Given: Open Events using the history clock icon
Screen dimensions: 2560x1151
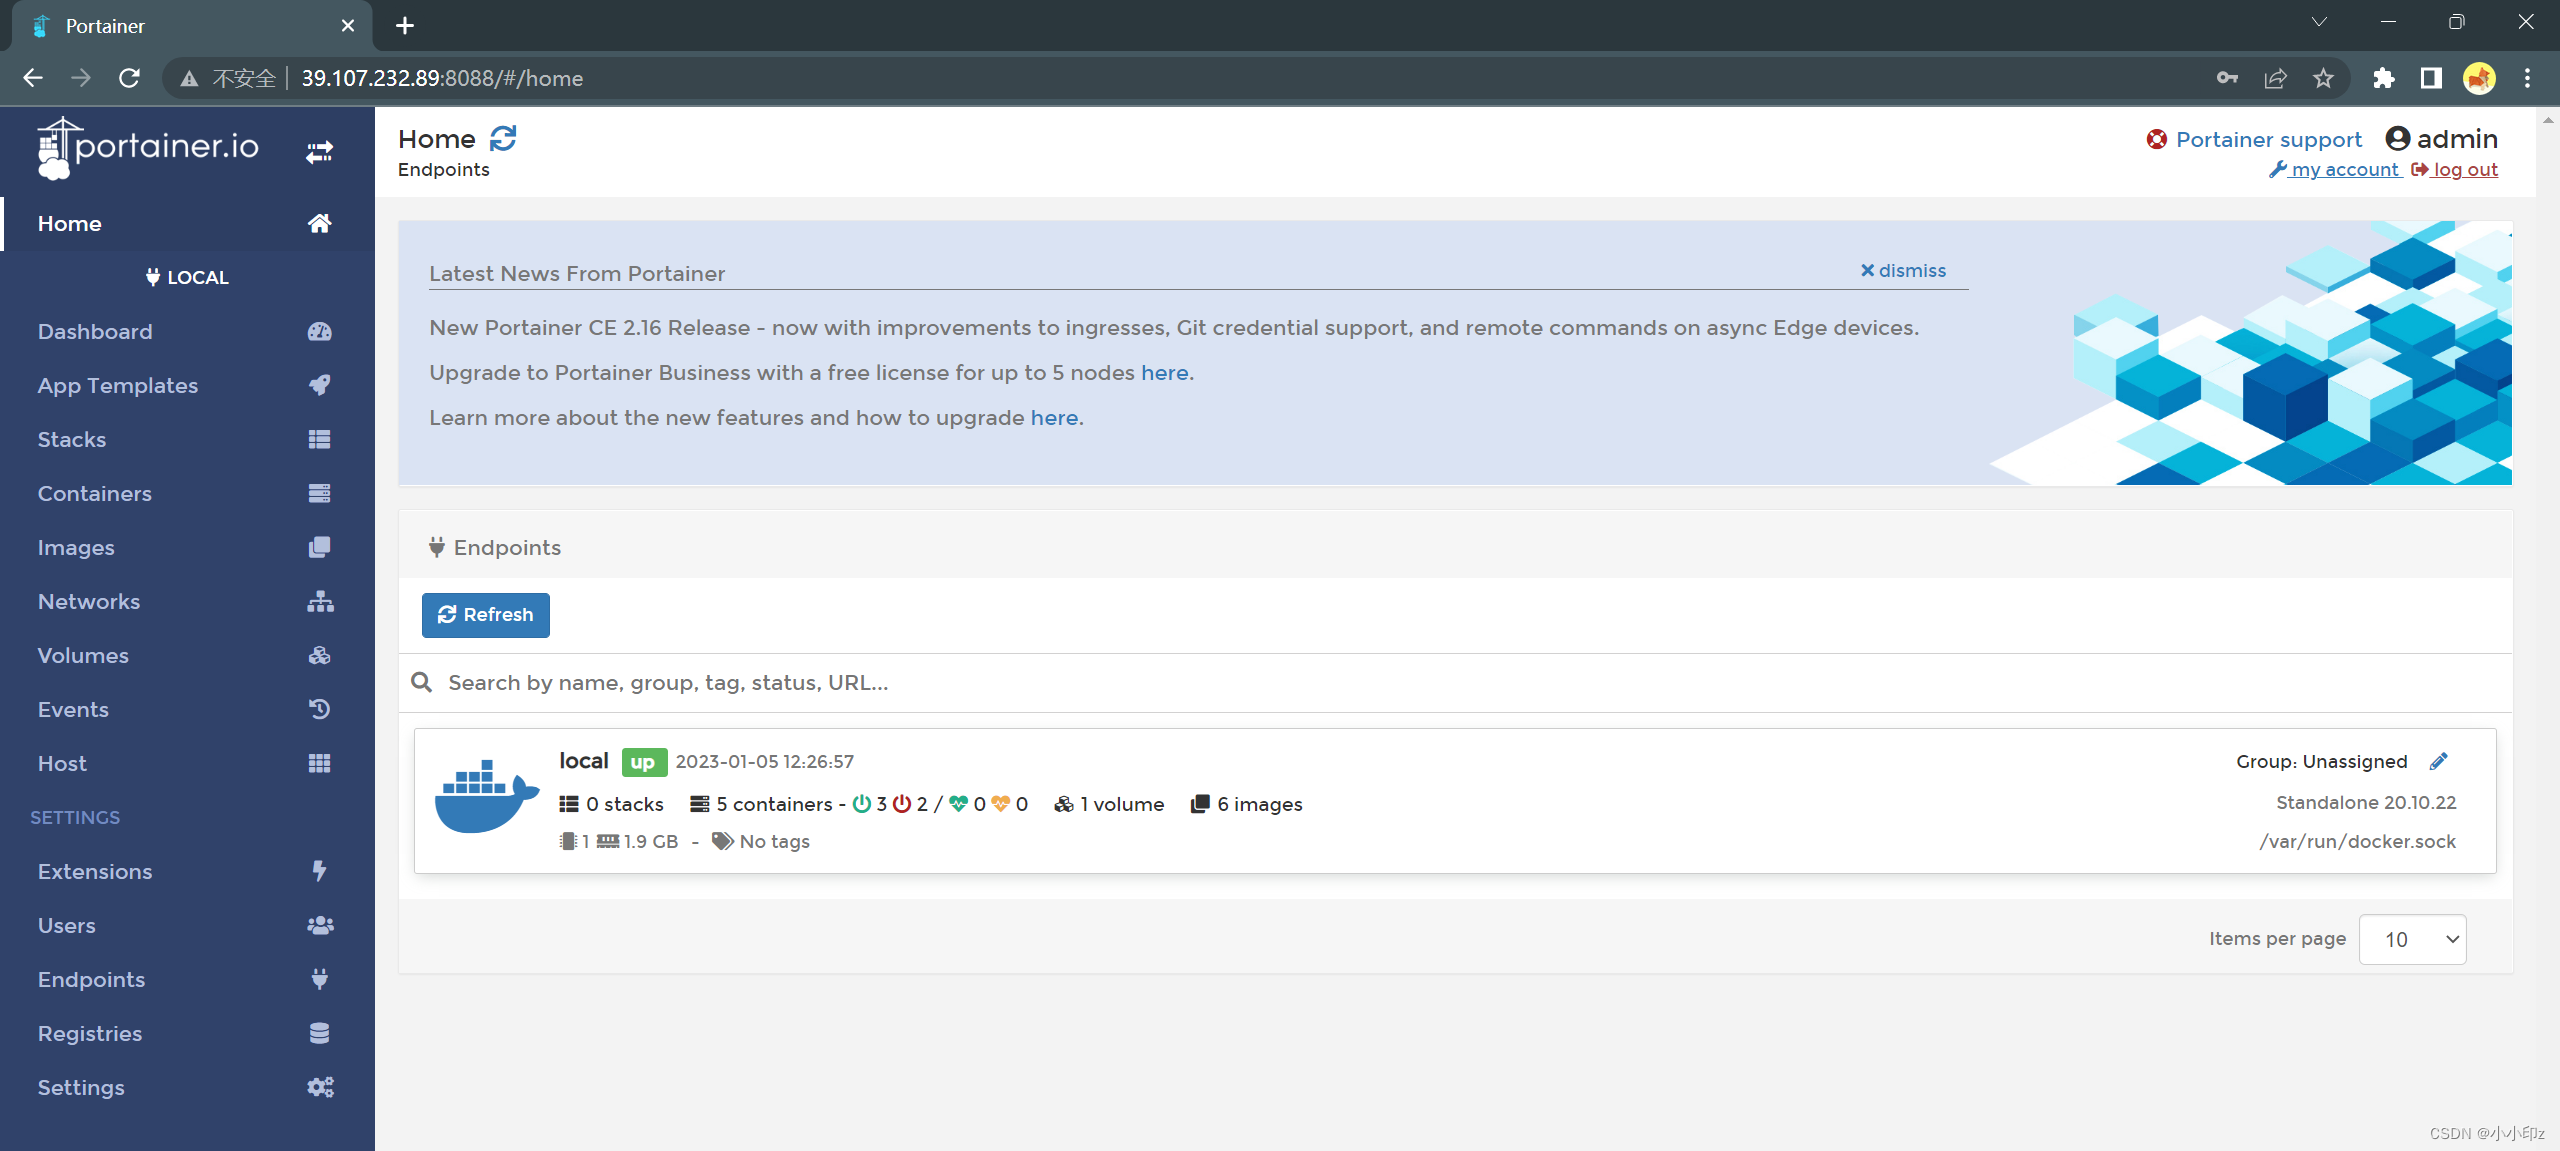Looking at the screenshot, I should (x=318, y=709).
